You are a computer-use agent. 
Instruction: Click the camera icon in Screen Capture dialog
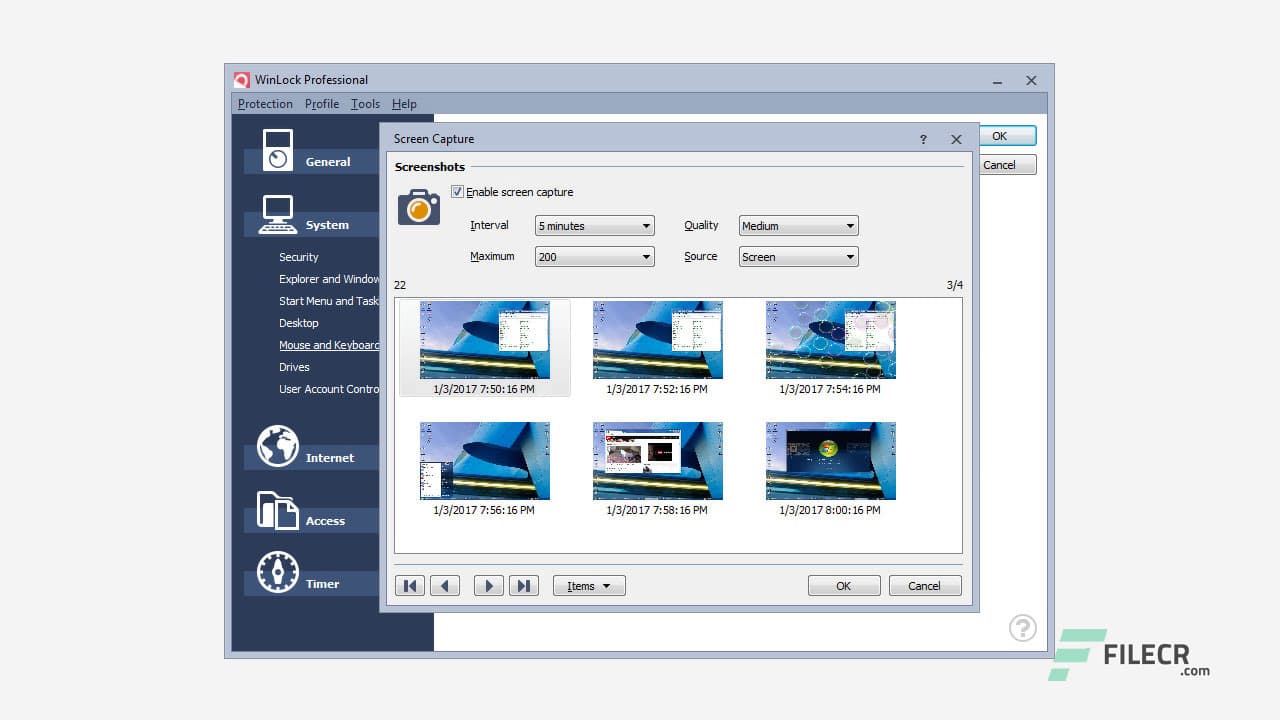coord(418,207)
